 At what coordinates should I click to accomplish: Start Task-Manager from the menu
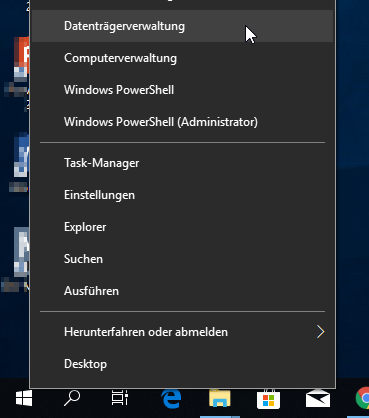point(182,163)
